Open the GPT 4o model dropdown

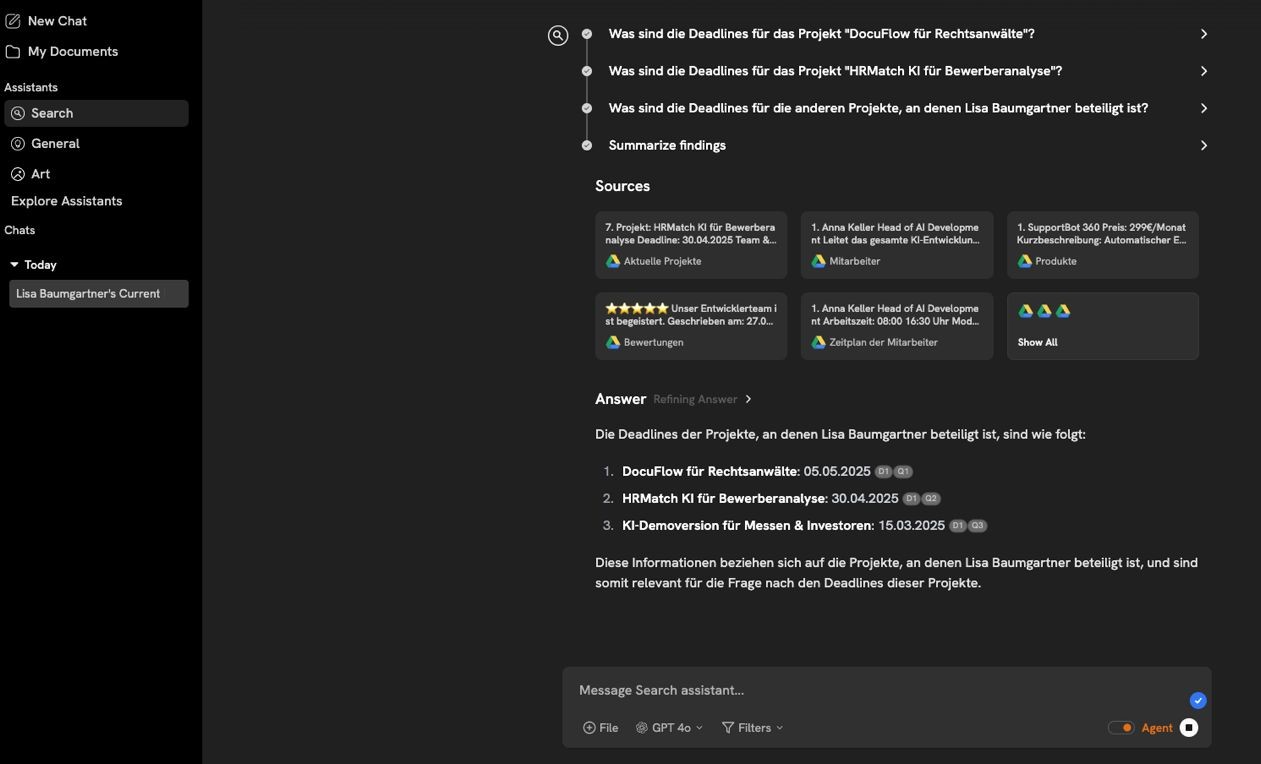pyautogui.click(x=669, y=728)
